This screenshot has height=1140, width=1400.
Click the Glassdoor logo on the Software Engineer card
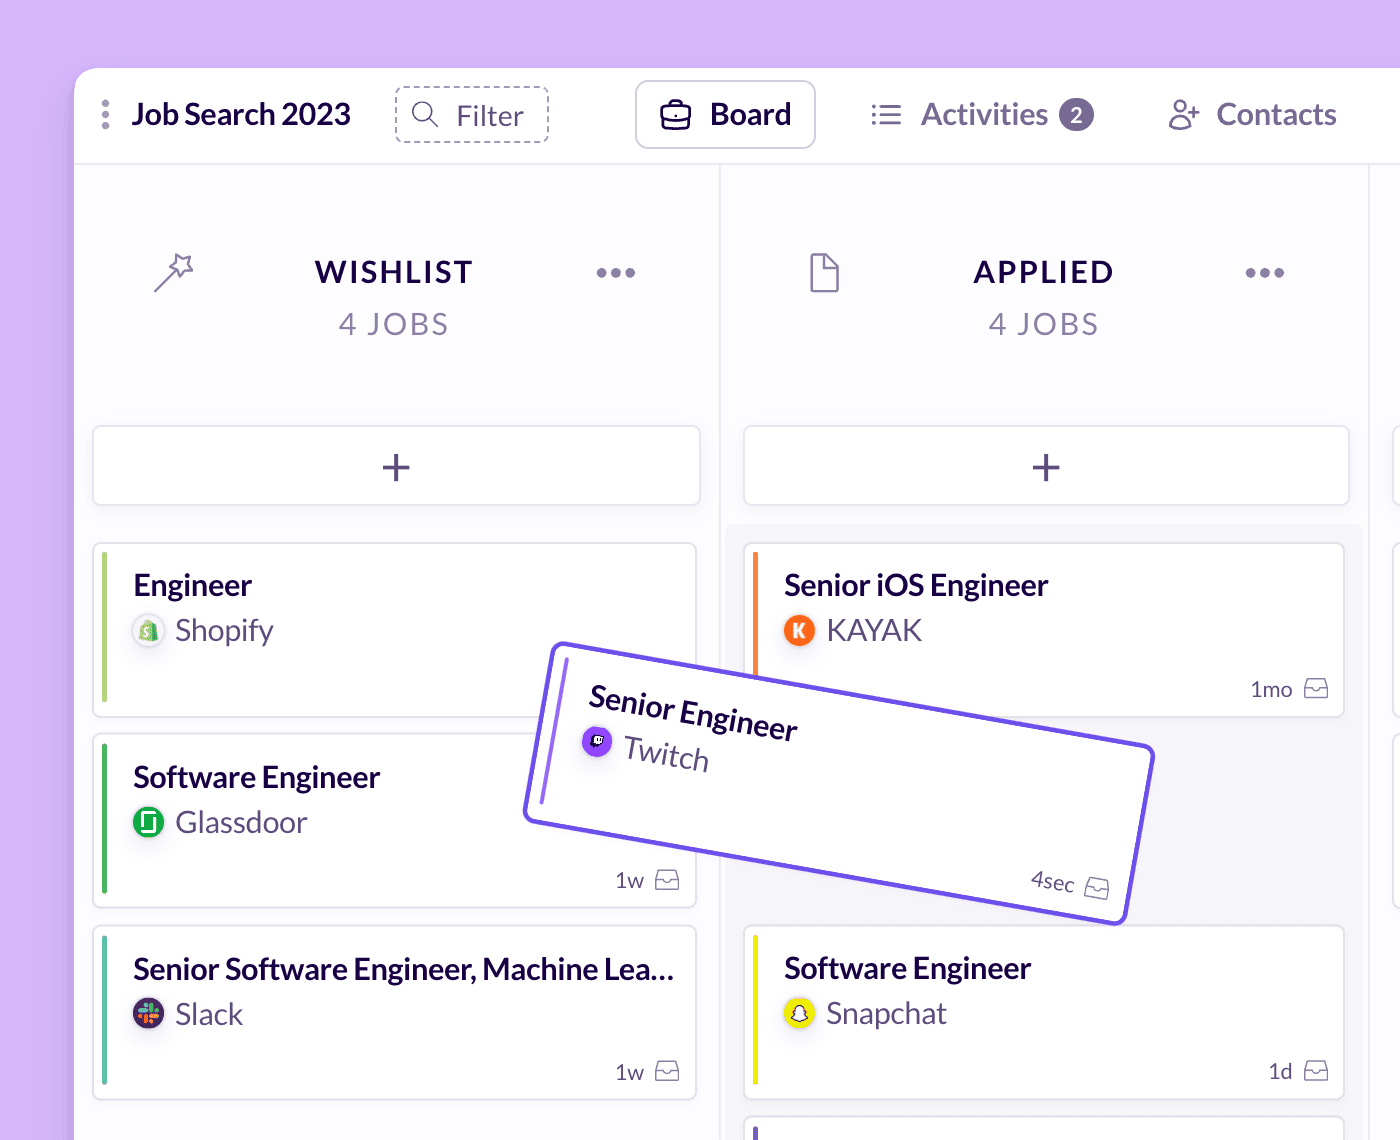pyautogui.click(x=148, y=822)
